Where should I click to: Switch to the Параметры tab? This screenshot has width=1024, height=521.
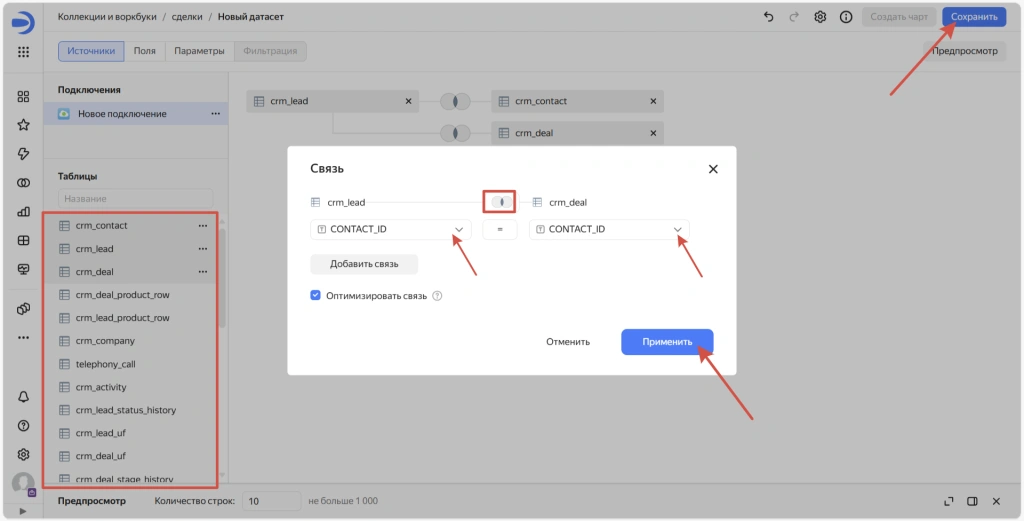pos(199,51)
